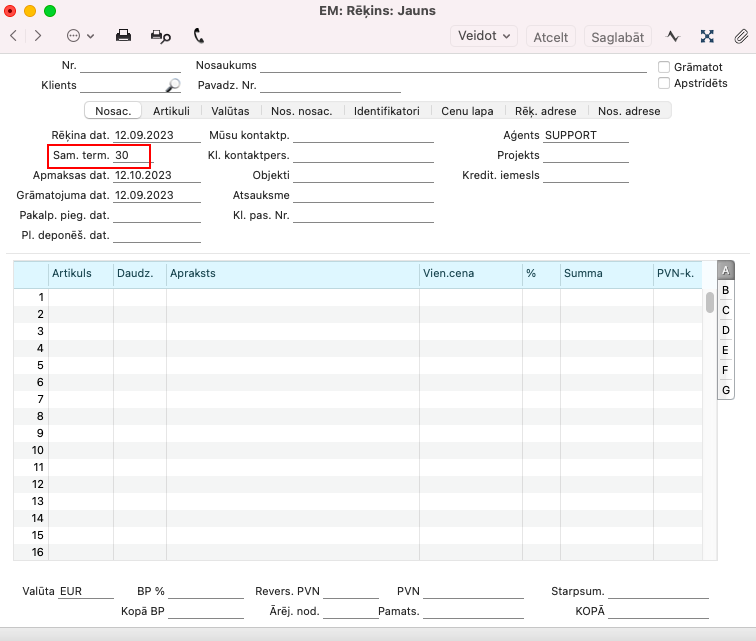756x641 pixels.
Task: Tick the Apstrīdēts checkbox
Action: [664, 84]
